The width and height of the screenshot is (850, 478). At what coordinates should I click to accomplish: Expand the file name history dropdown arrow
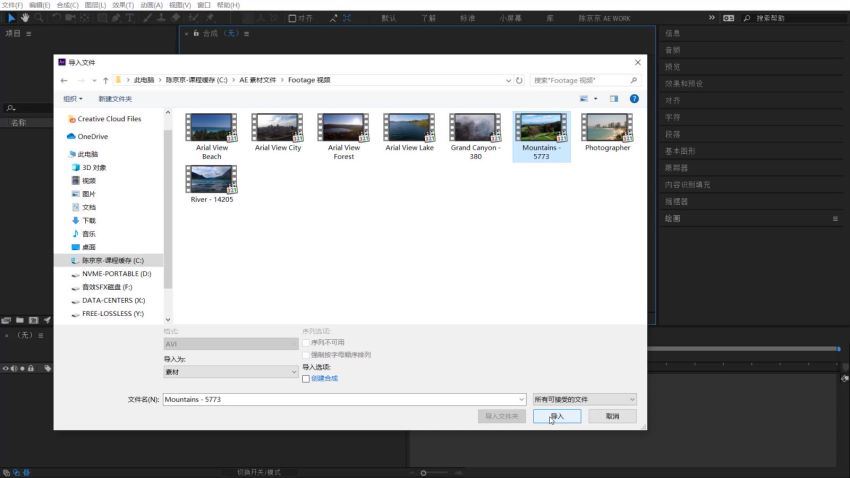521,399
